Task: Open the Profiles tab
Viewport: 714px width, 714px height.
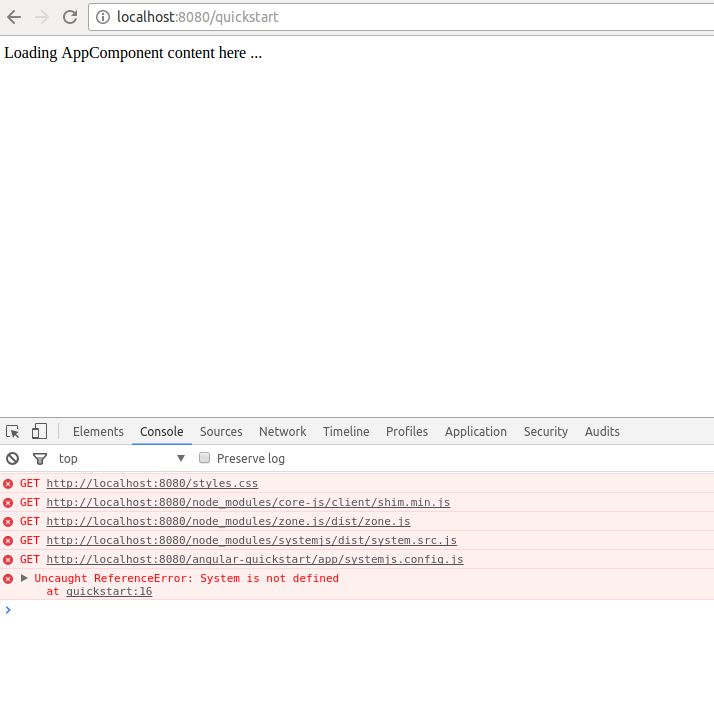Action: point(407,431)
